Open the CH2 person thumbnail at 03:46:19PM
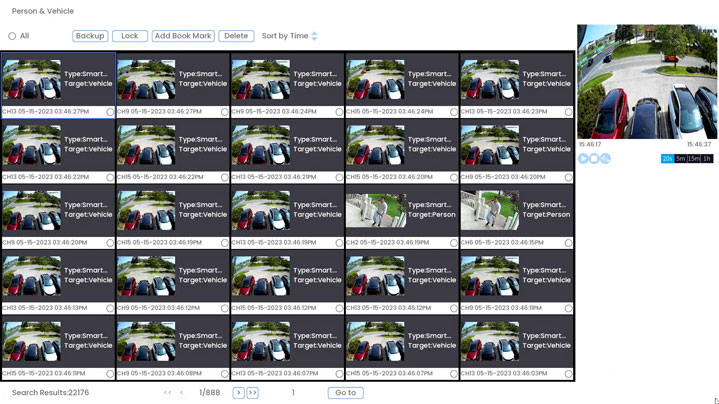This screenshot has height=404, width=719. coord(376,211)
